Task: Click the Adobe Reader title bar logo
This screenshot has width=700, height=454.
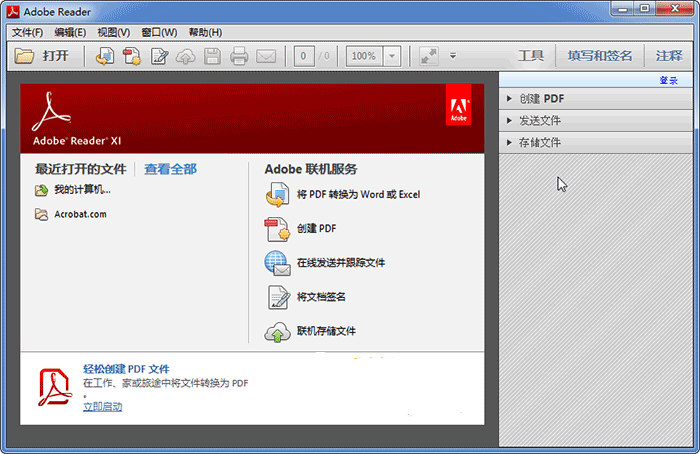Action: (x=13, y=12)
